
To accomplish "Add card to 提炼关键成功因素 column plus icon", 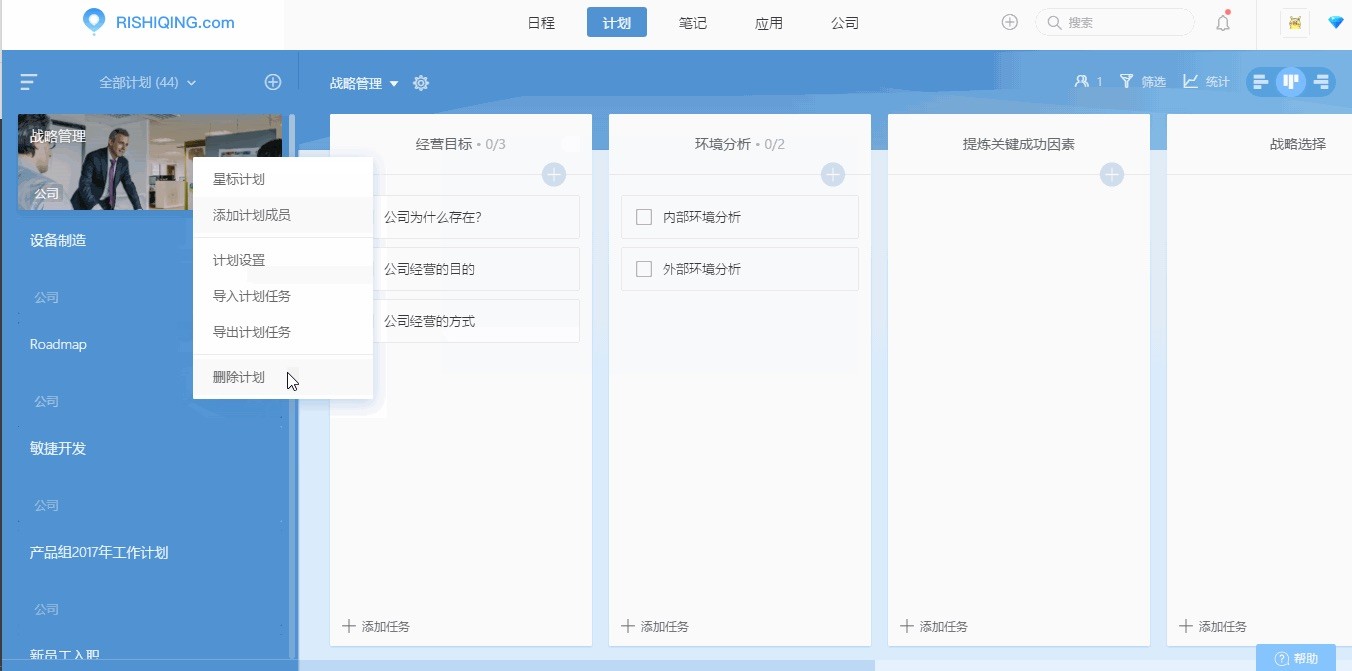I will point(1112,175).
